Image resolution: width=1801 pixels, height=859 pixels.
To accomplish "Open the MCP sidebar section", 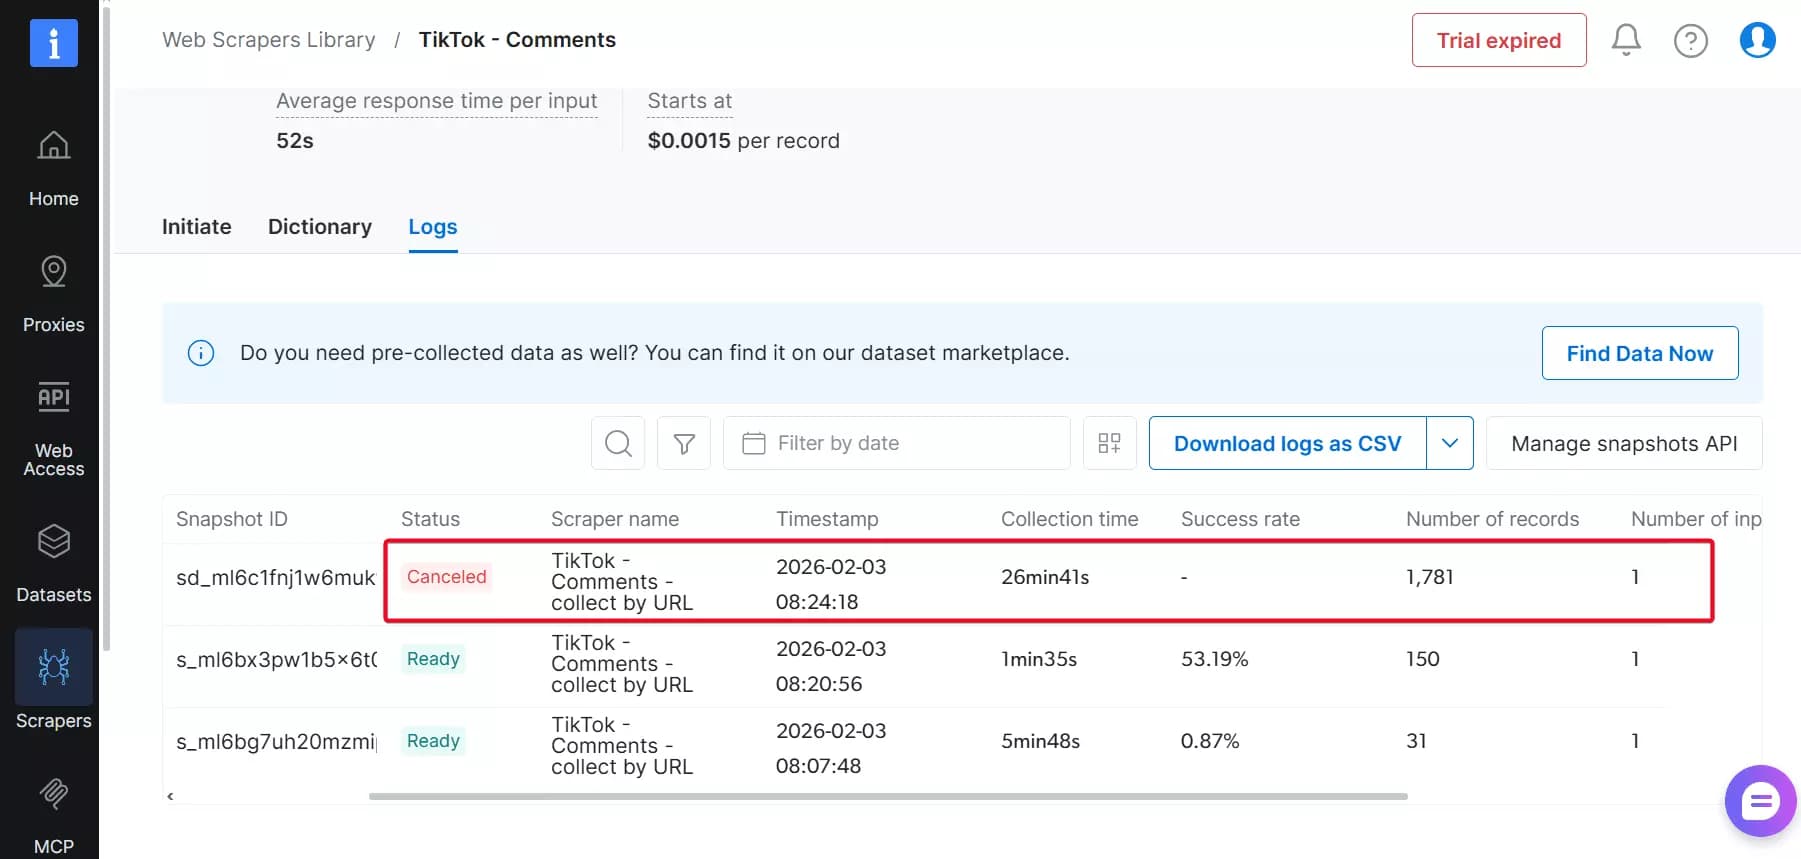I will [54, 816].
